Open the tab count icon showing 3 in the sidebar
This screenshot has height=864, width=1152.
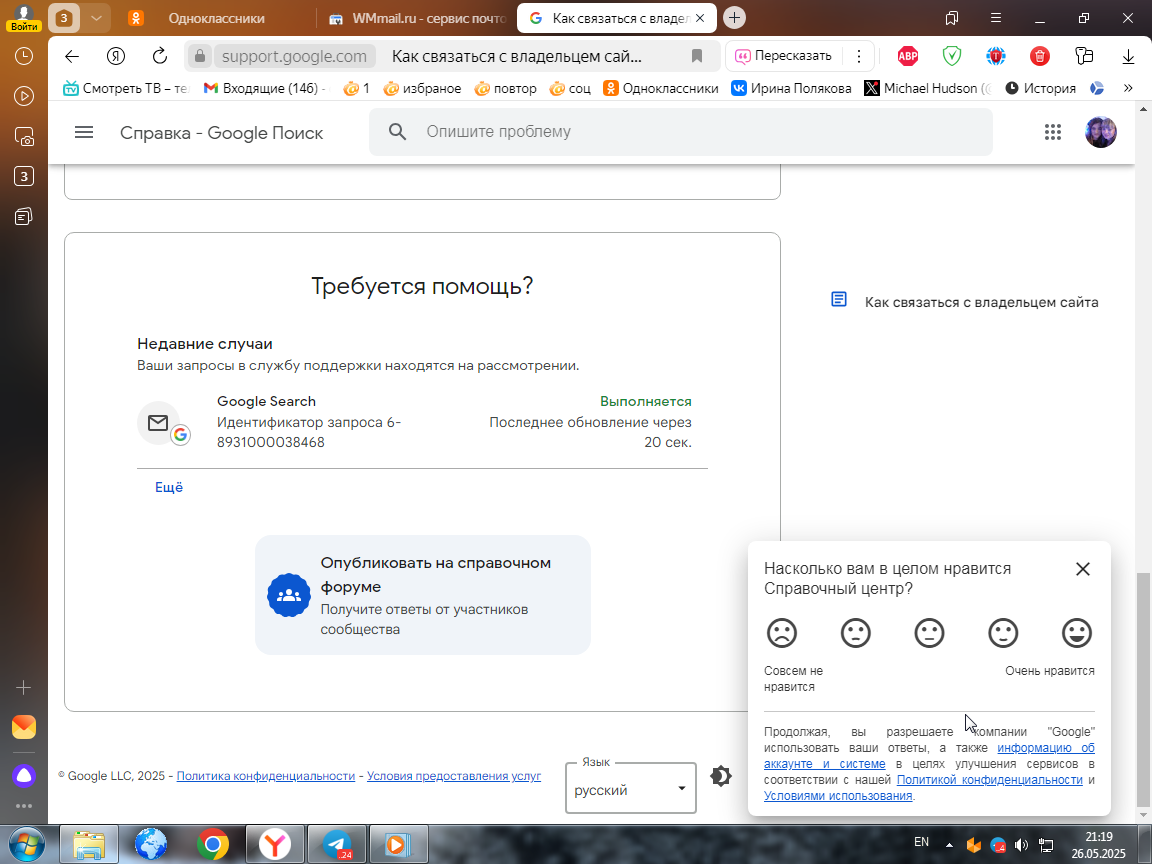pyautogui.click(x=24, y=176)
